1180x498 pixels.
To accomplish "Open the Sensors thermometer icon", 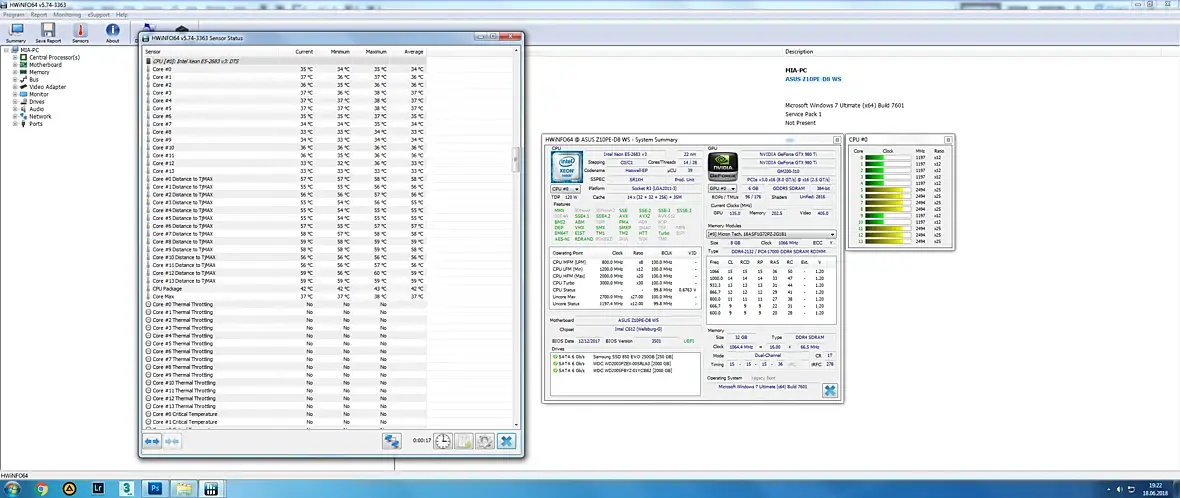I will 81,32.
